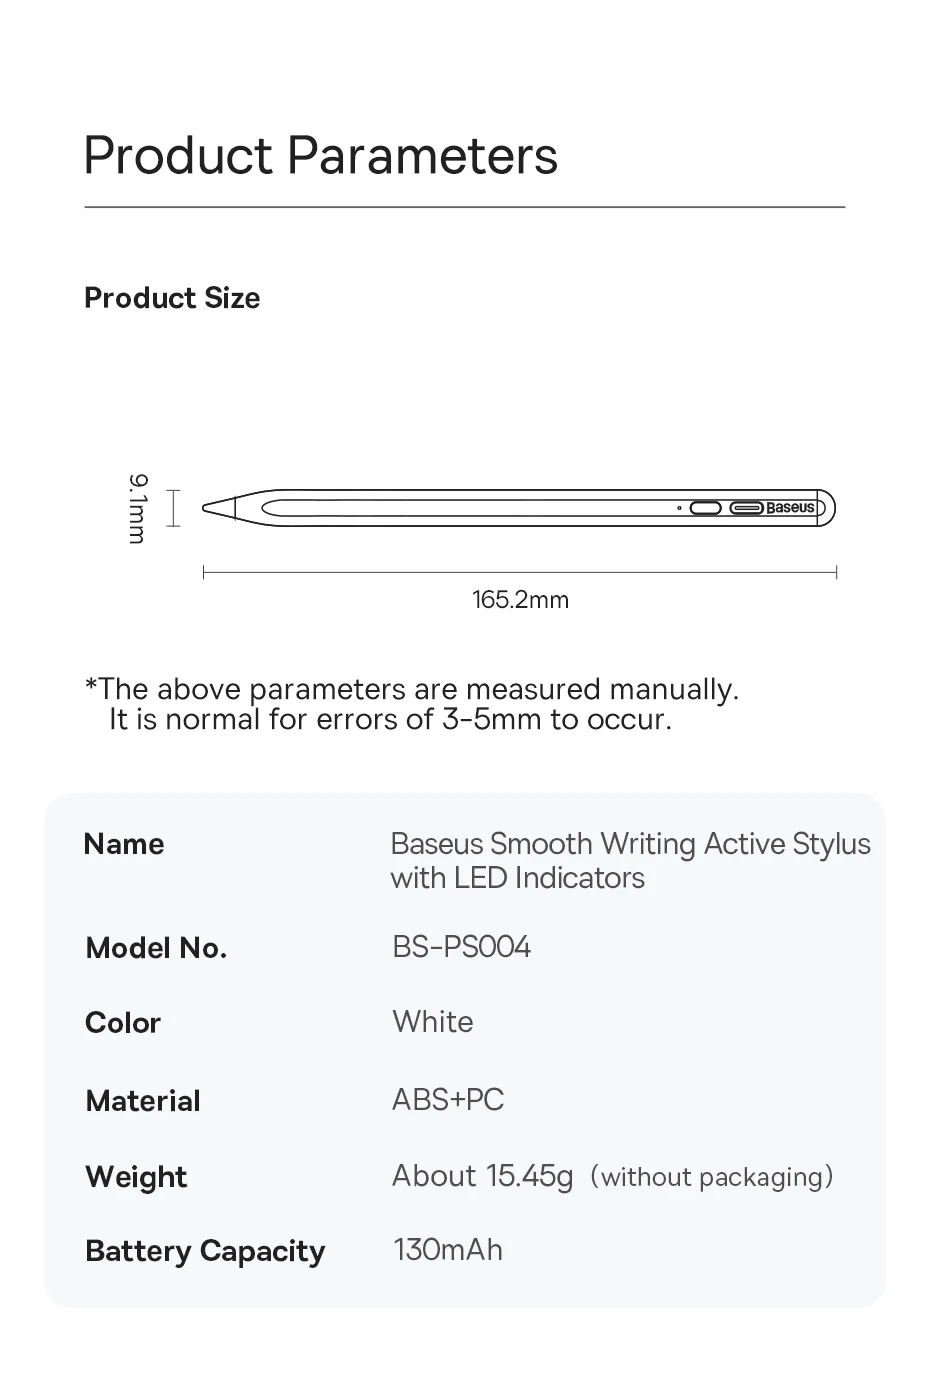This screenshot has width=930, height=1382.
Task: Click the small LED dot on the stylus
Action: (x=679, y=508)
